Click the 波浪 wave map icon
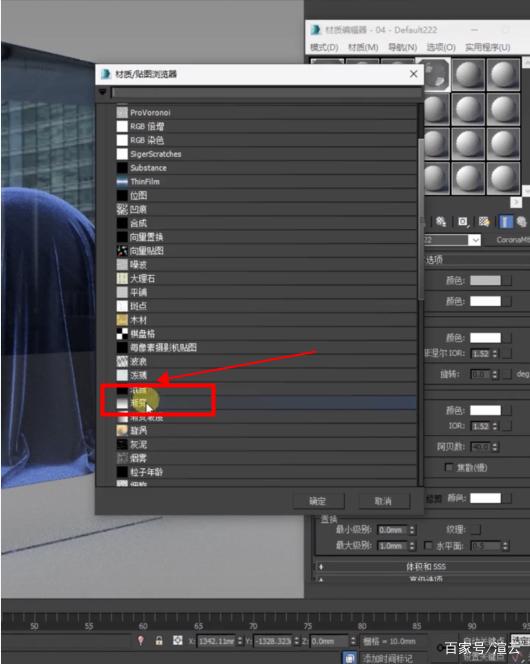 click(122, 361)
